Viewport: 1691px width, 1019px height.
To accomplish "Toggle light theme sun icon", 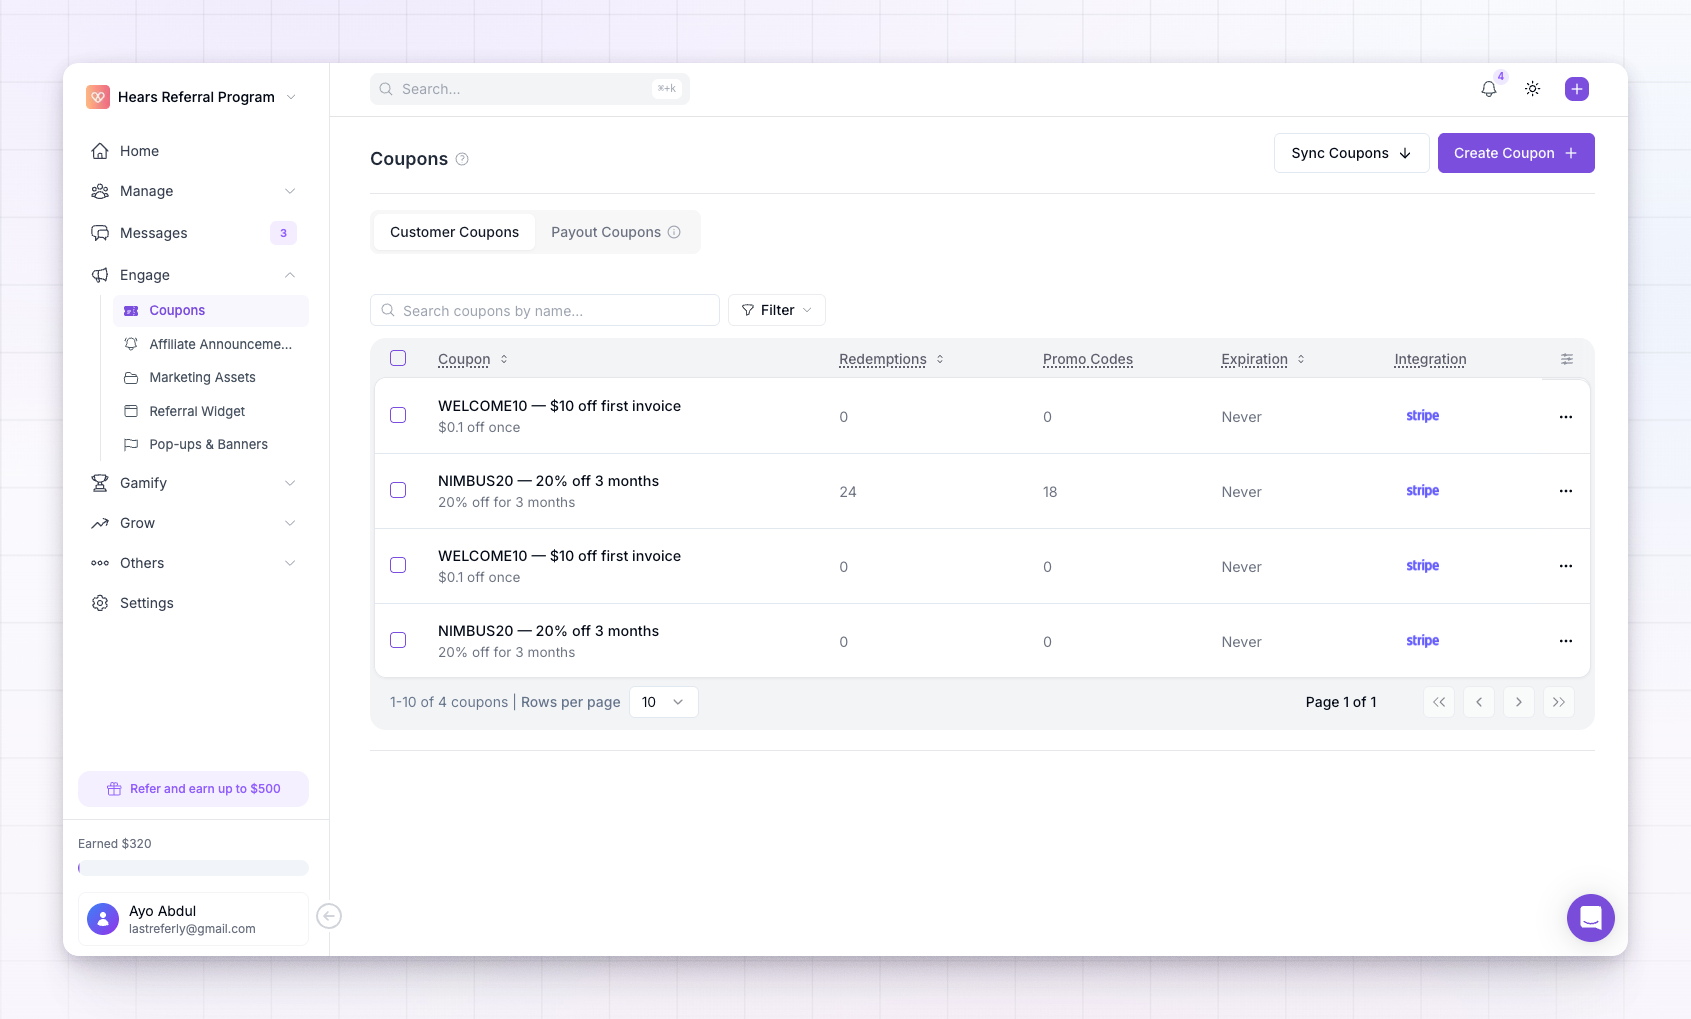I will tap(1532, 89).
